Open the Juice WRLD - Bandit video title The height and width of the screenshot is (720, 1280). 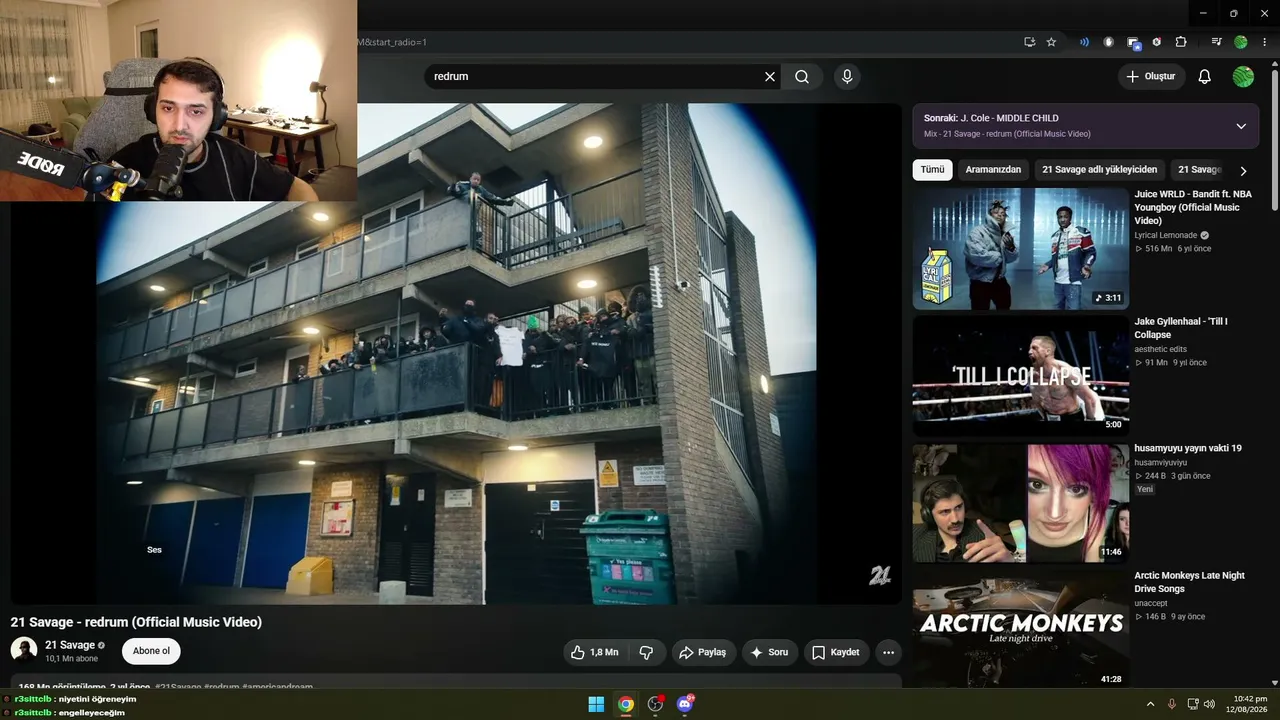pos(1193,207)
